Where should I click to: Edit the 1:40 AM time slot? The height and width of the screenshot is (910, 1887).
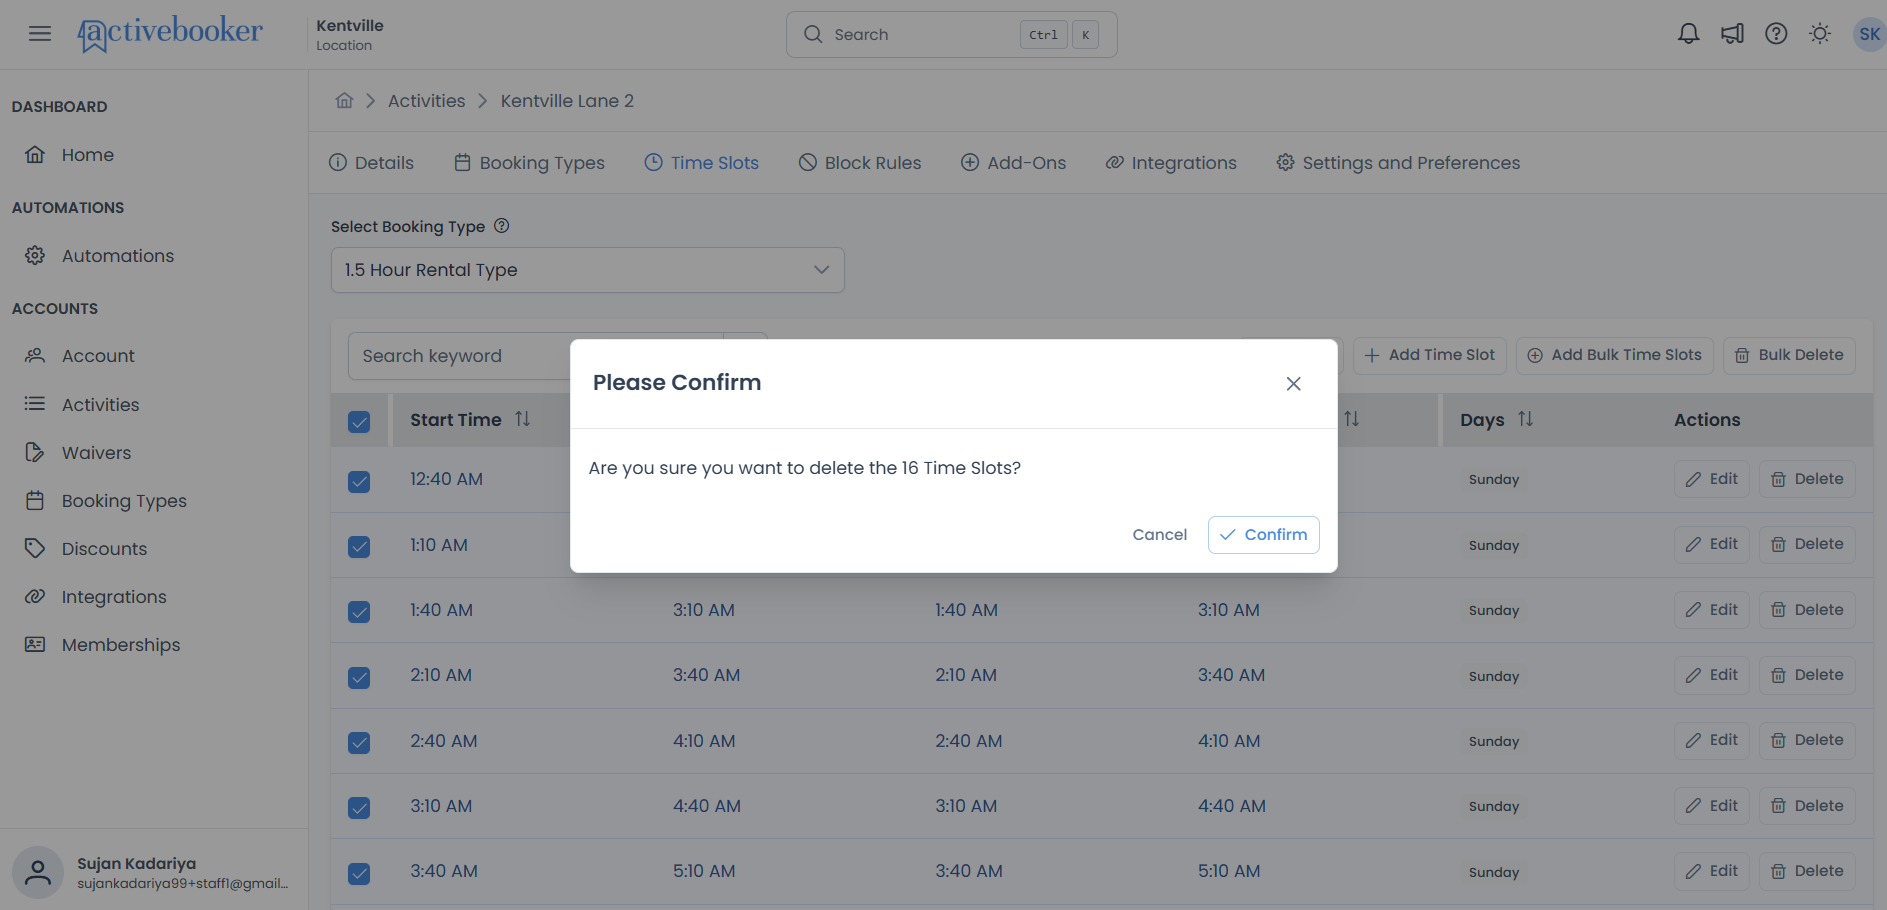(x=1711, y=610)
